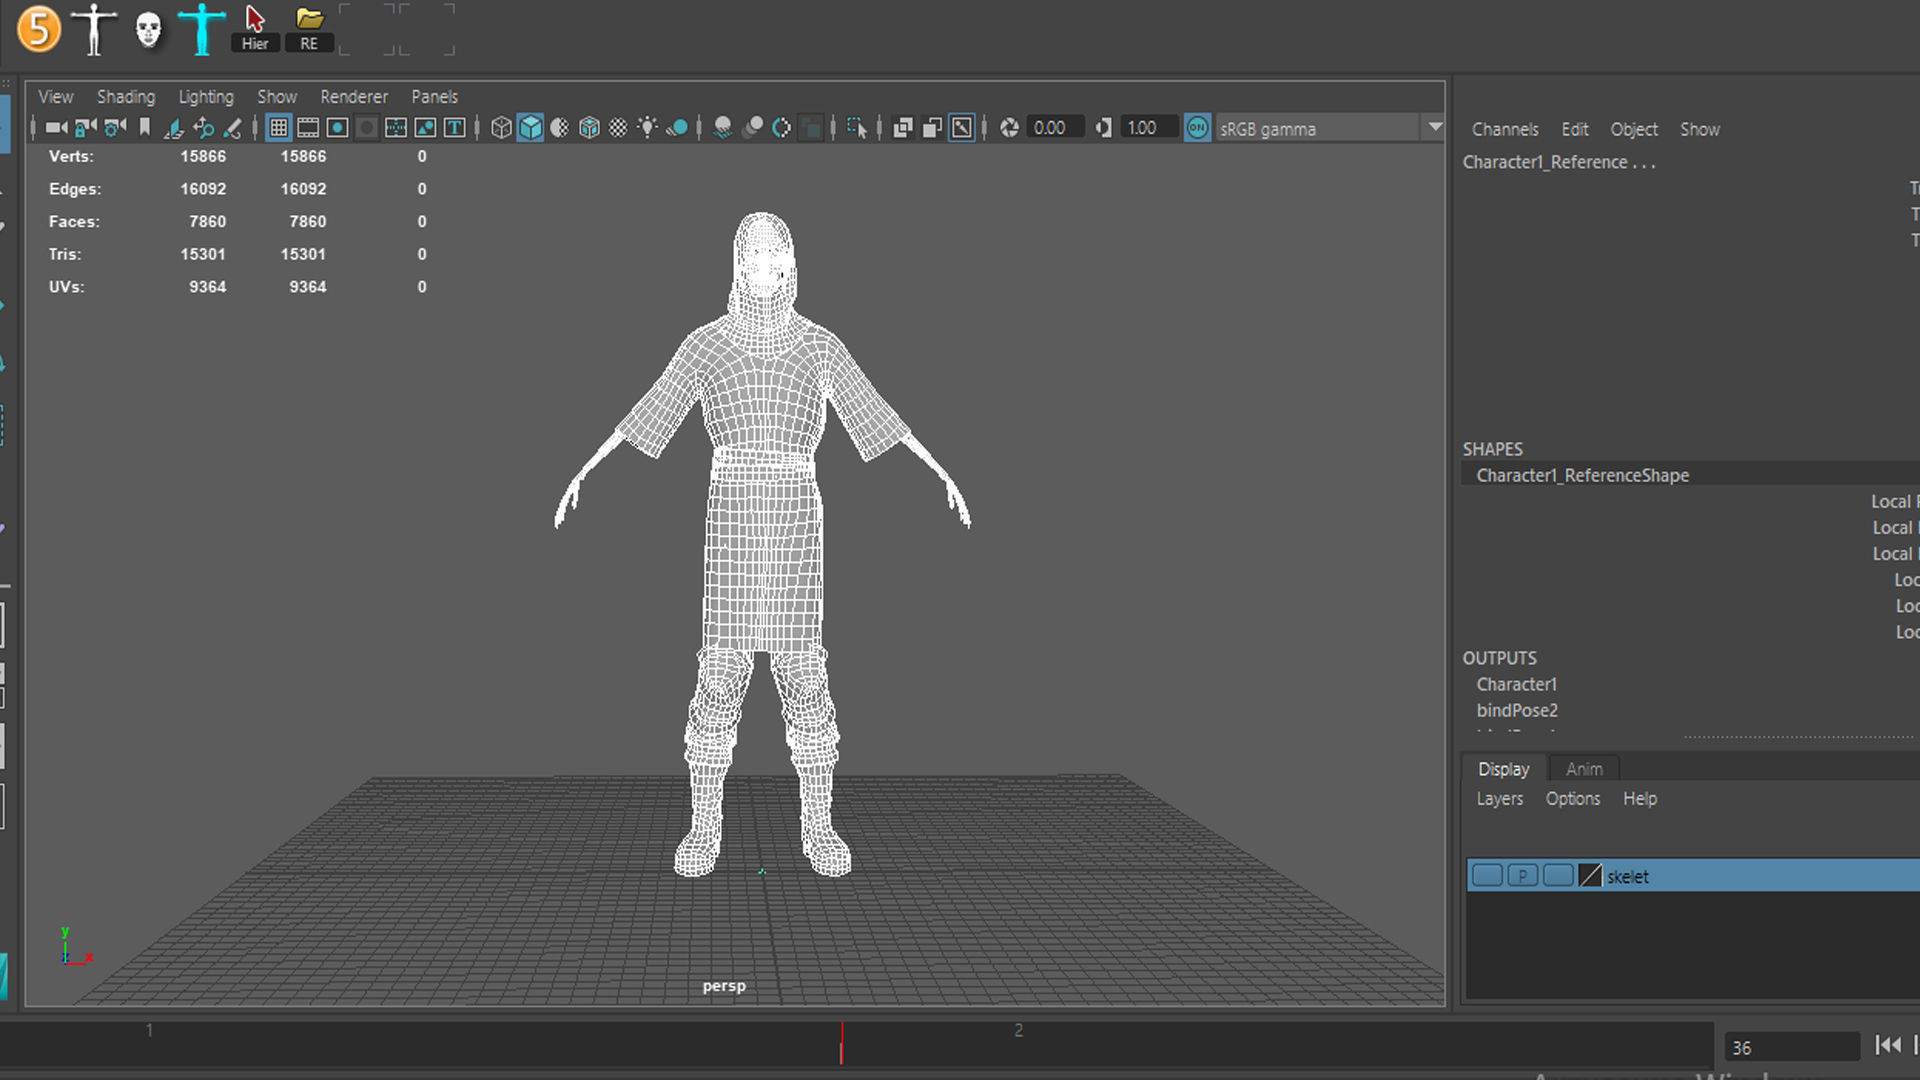Click the Gamma contrast icon
The image size is (1920, 1080).
coord(1103,128)
